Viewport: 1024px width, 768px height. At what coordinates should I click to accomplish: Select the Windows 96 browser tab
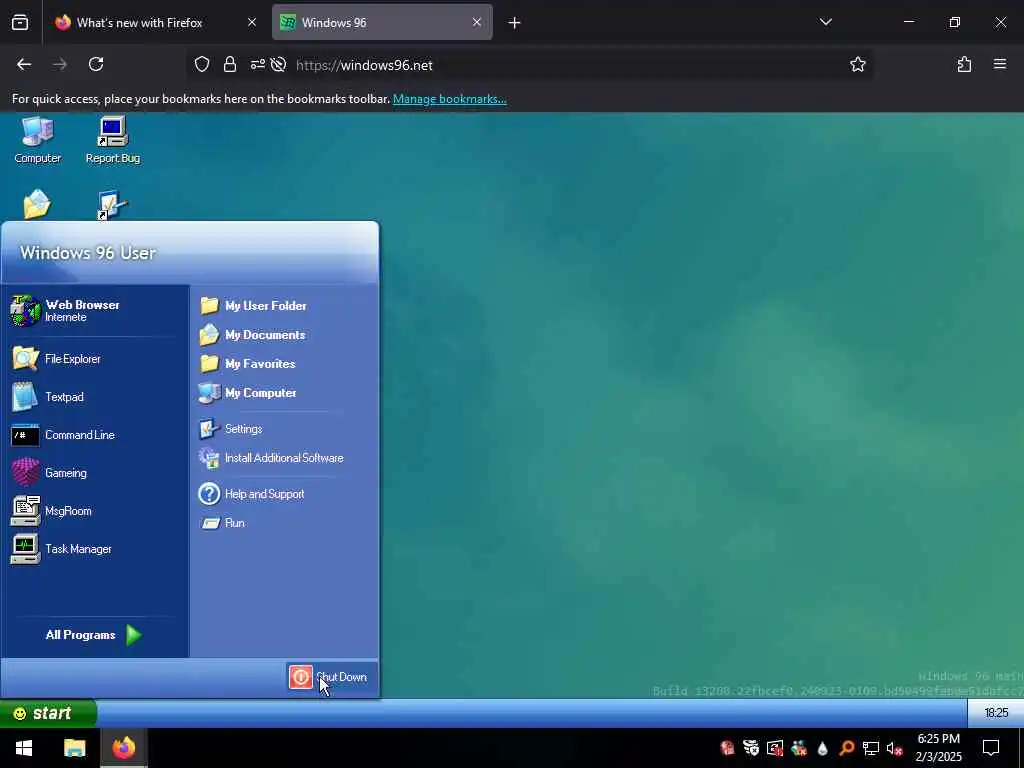[x=382, y=22]
